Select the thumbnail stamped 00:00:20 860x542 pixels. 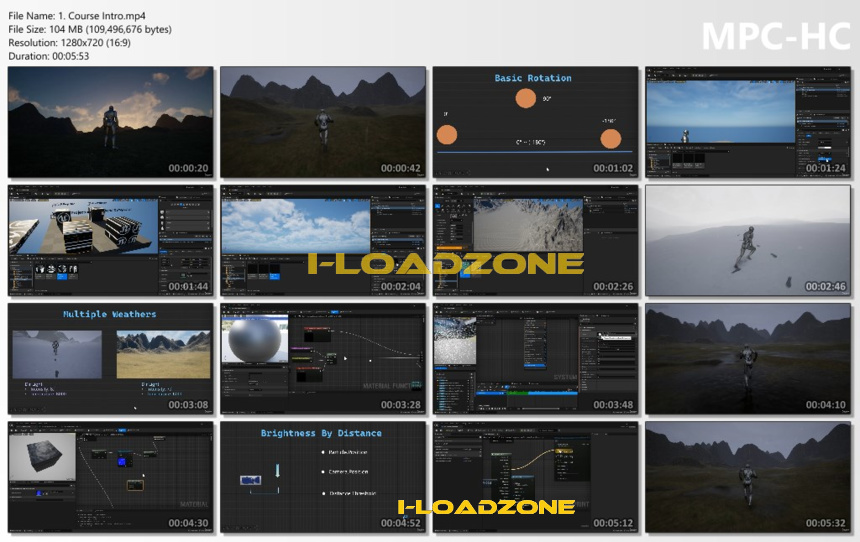pyautogui.click(x=111, y=122)
